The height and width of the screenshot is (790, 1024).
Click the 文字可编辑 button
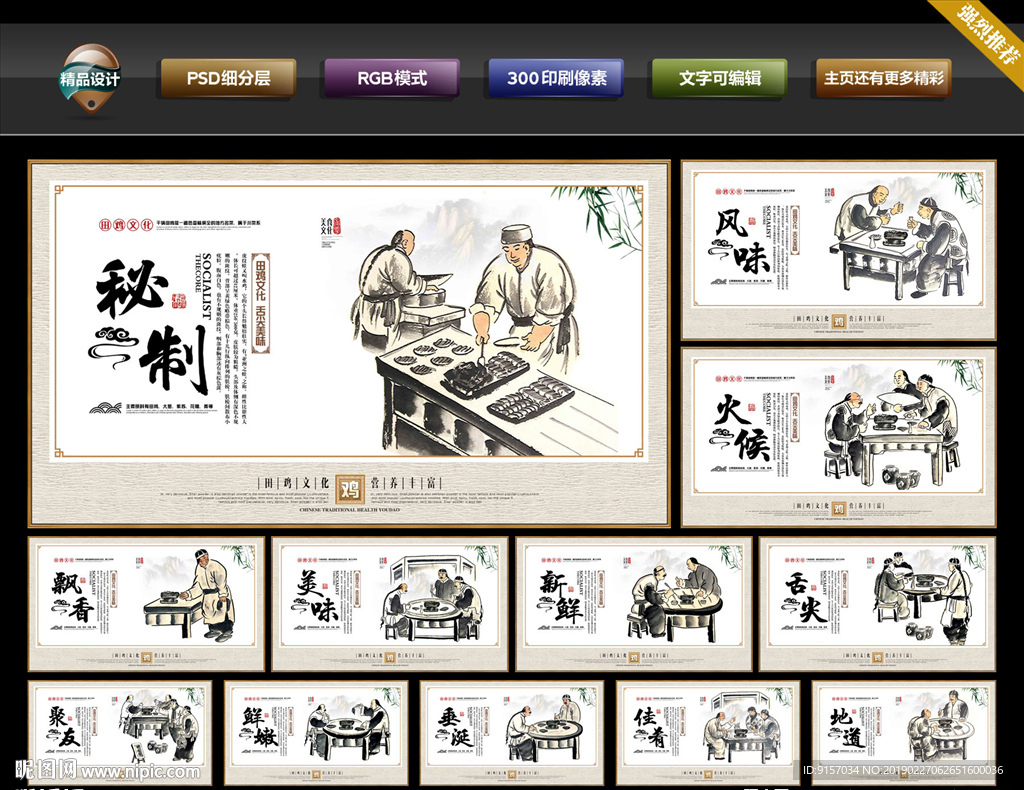pos(720,78)
